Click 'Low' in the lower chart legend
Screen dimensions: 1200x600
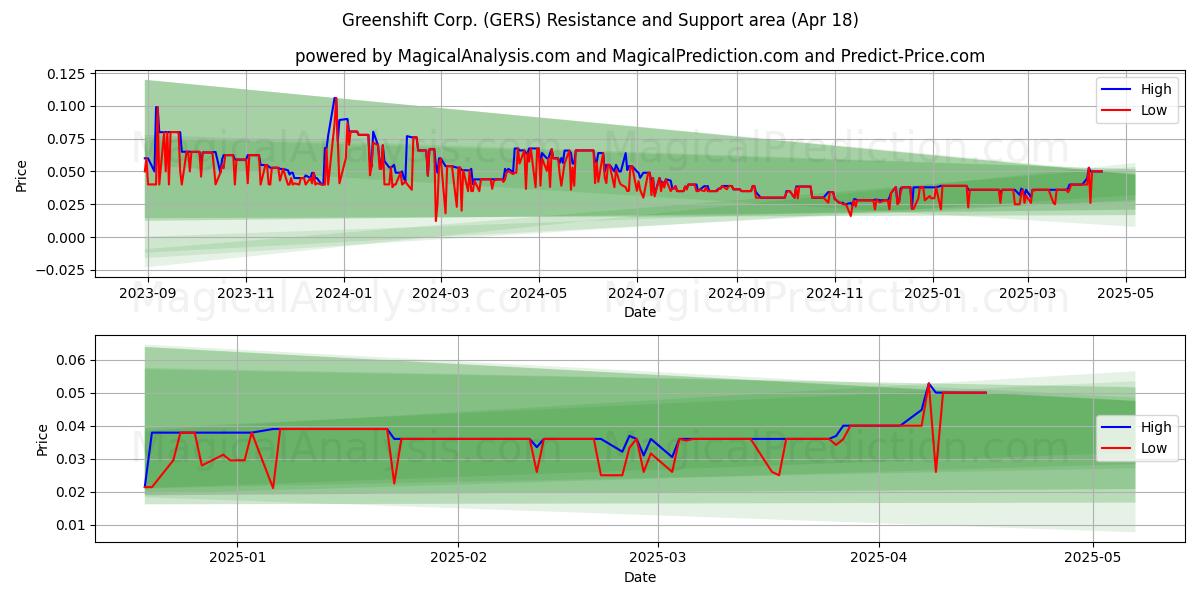[1154, 448]
